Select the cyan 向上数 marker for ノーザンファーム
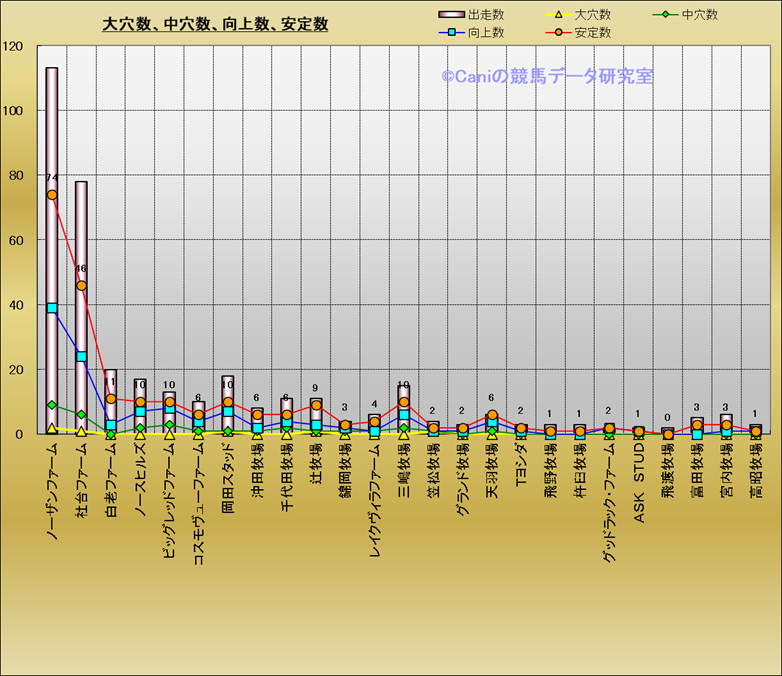The width and height of the screenshot is (782, 676). [52, 308]
